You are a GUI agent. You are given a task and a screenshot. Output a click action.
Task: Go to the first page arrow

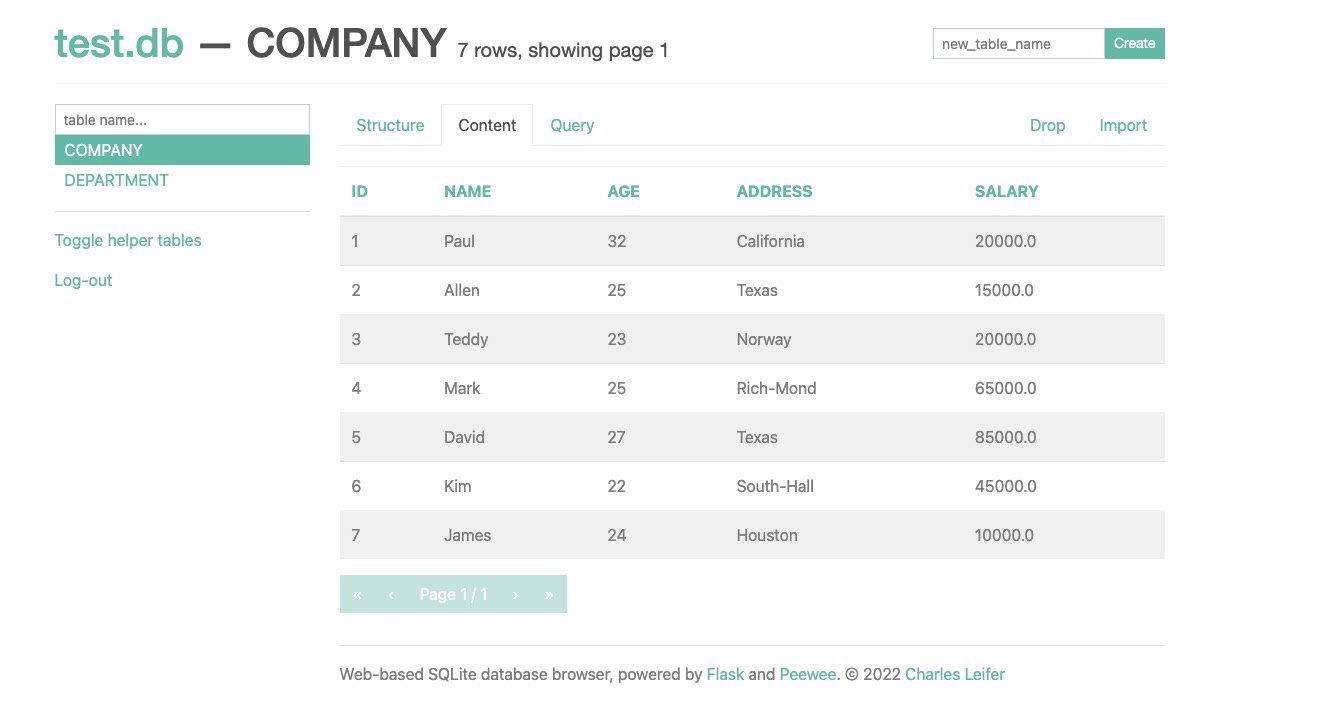pos(357,594)
